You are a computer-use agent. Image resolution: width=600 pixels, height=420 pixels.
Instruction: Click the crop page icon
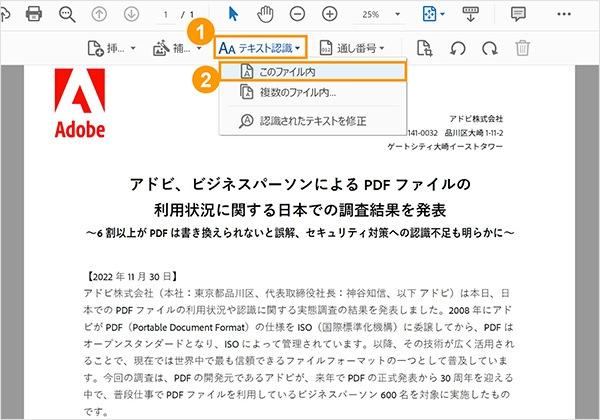[424, 48]
